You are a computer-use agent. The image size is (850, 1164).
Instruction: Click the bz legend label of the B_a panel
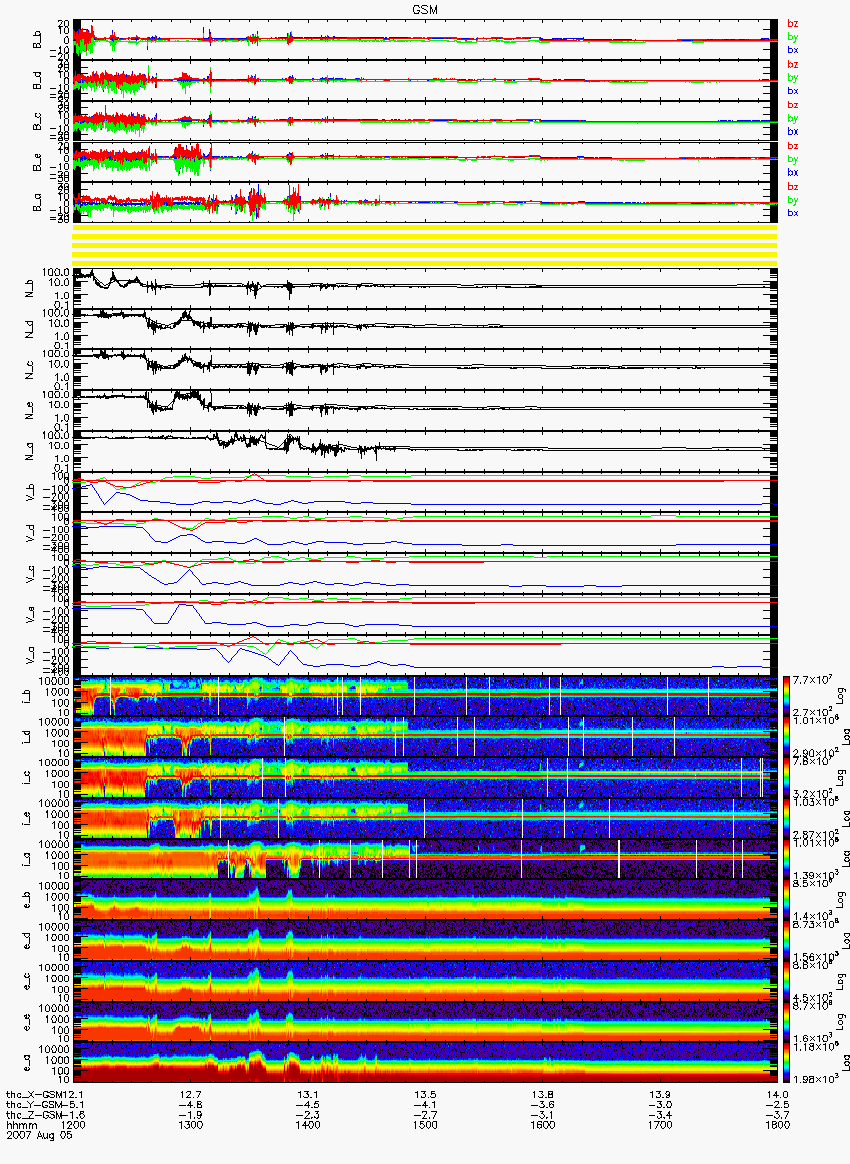793,186
